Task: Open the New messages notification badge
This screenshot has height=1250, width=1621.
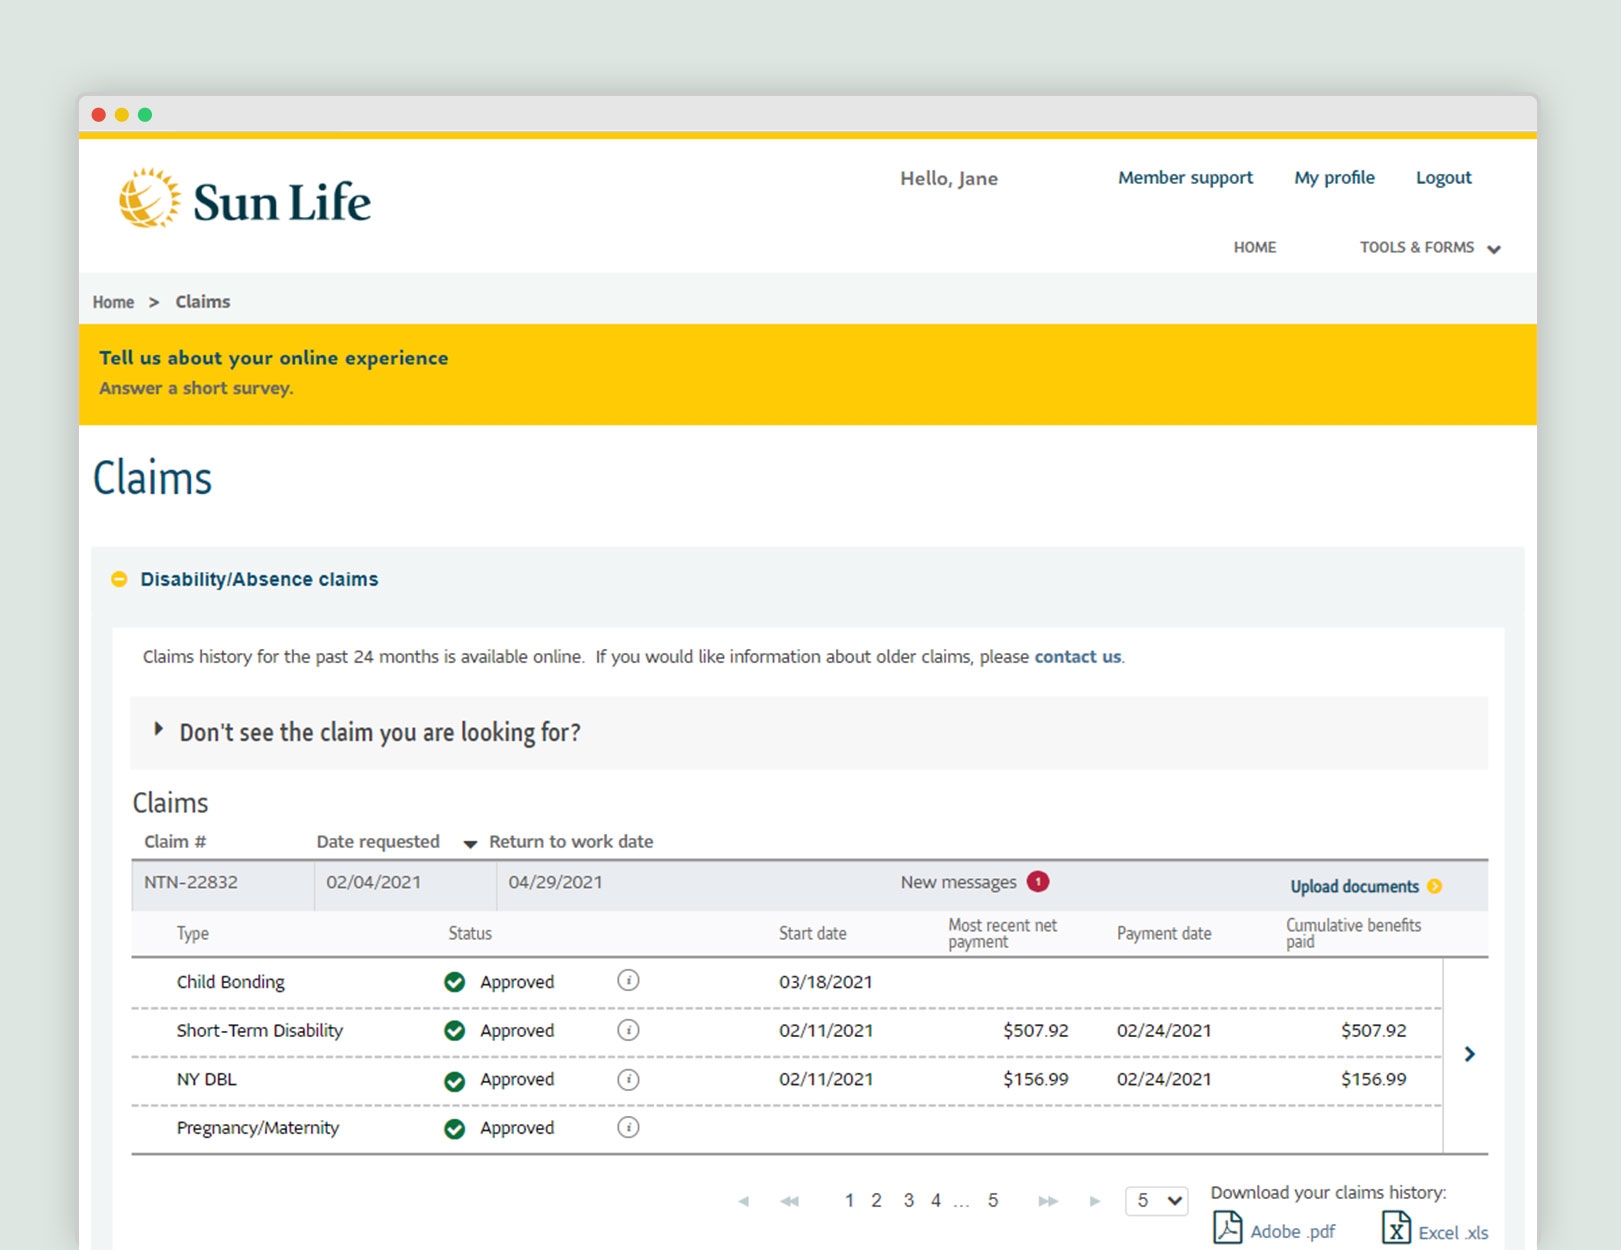Action: coord(1038,882)
